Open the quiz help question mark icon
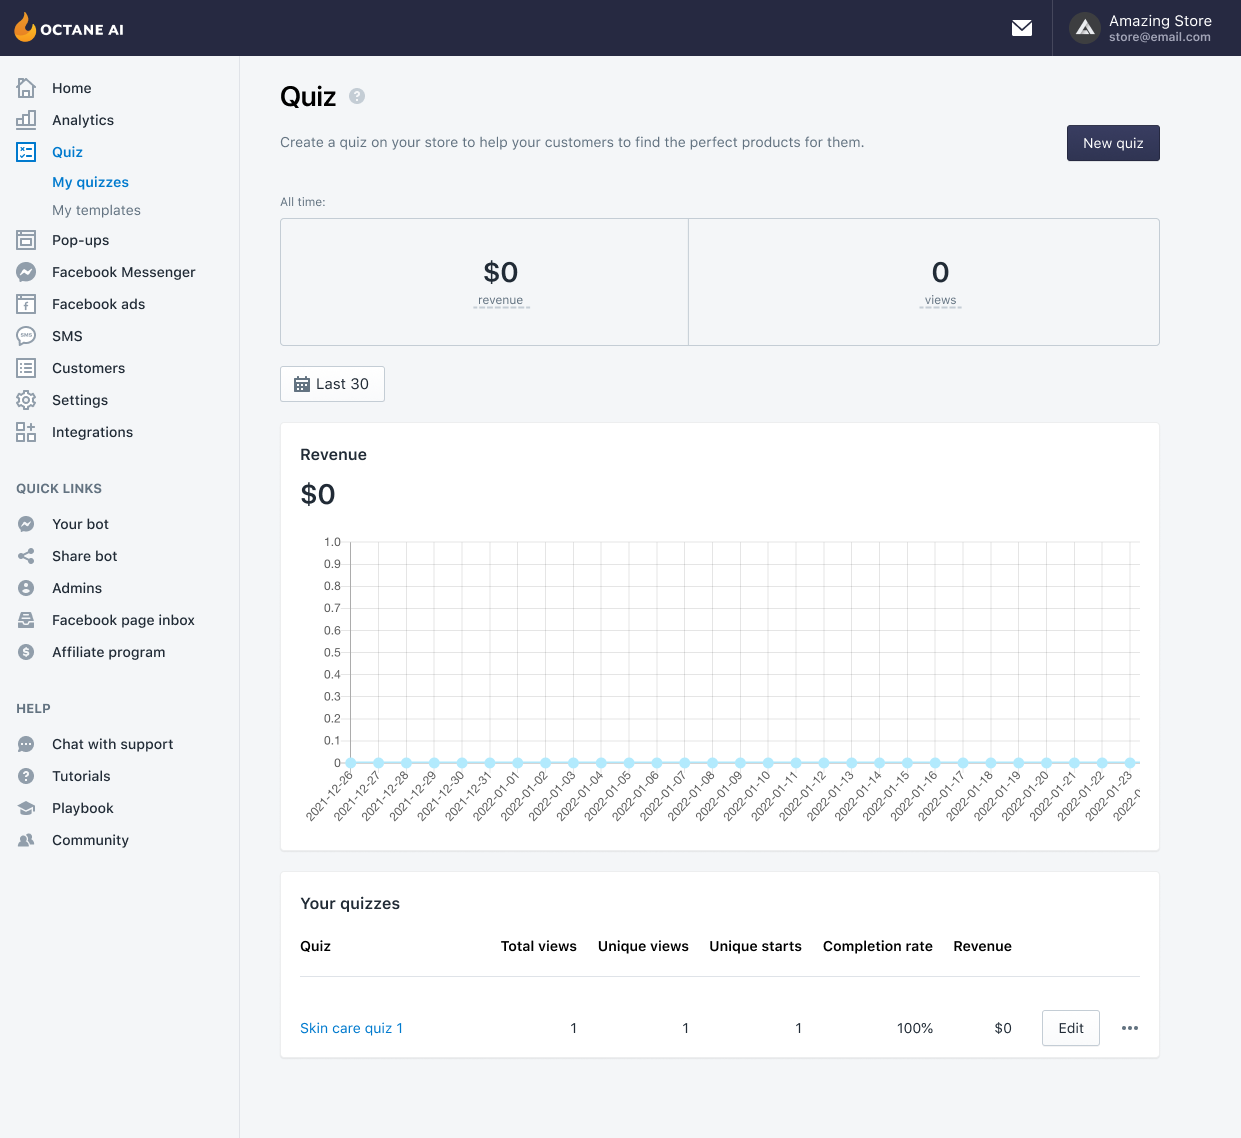This screenshot has height=1138, width=1241. point(357,96)
